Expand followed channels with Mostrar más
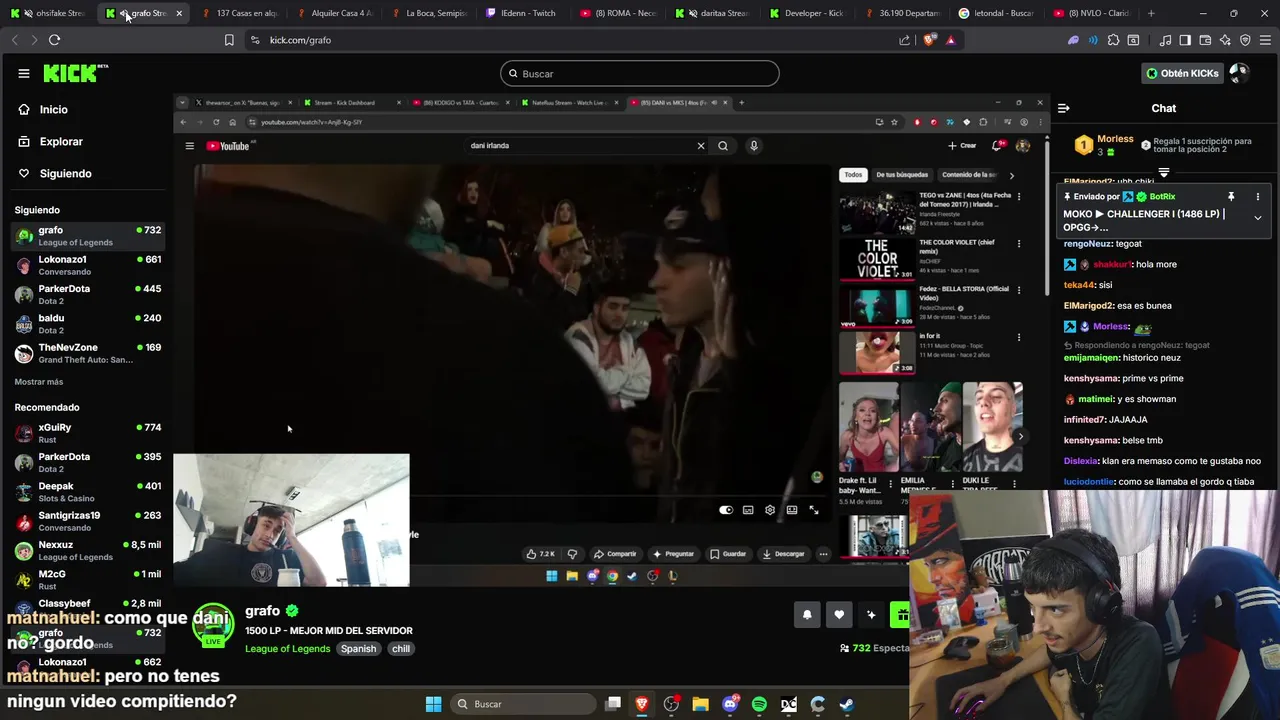Image resolution: width=1280 pixels, height=720 pixels. [39, 382]
